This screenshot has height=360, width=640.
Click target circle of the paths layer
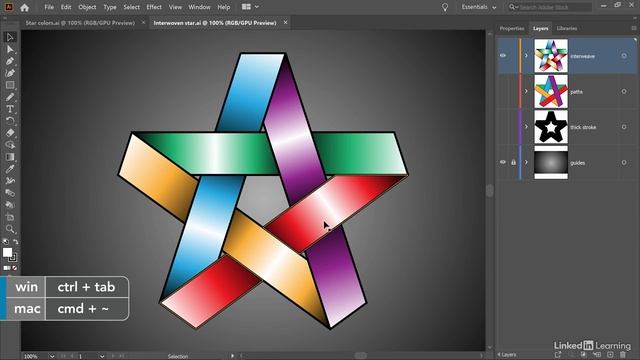coord(624,91)
